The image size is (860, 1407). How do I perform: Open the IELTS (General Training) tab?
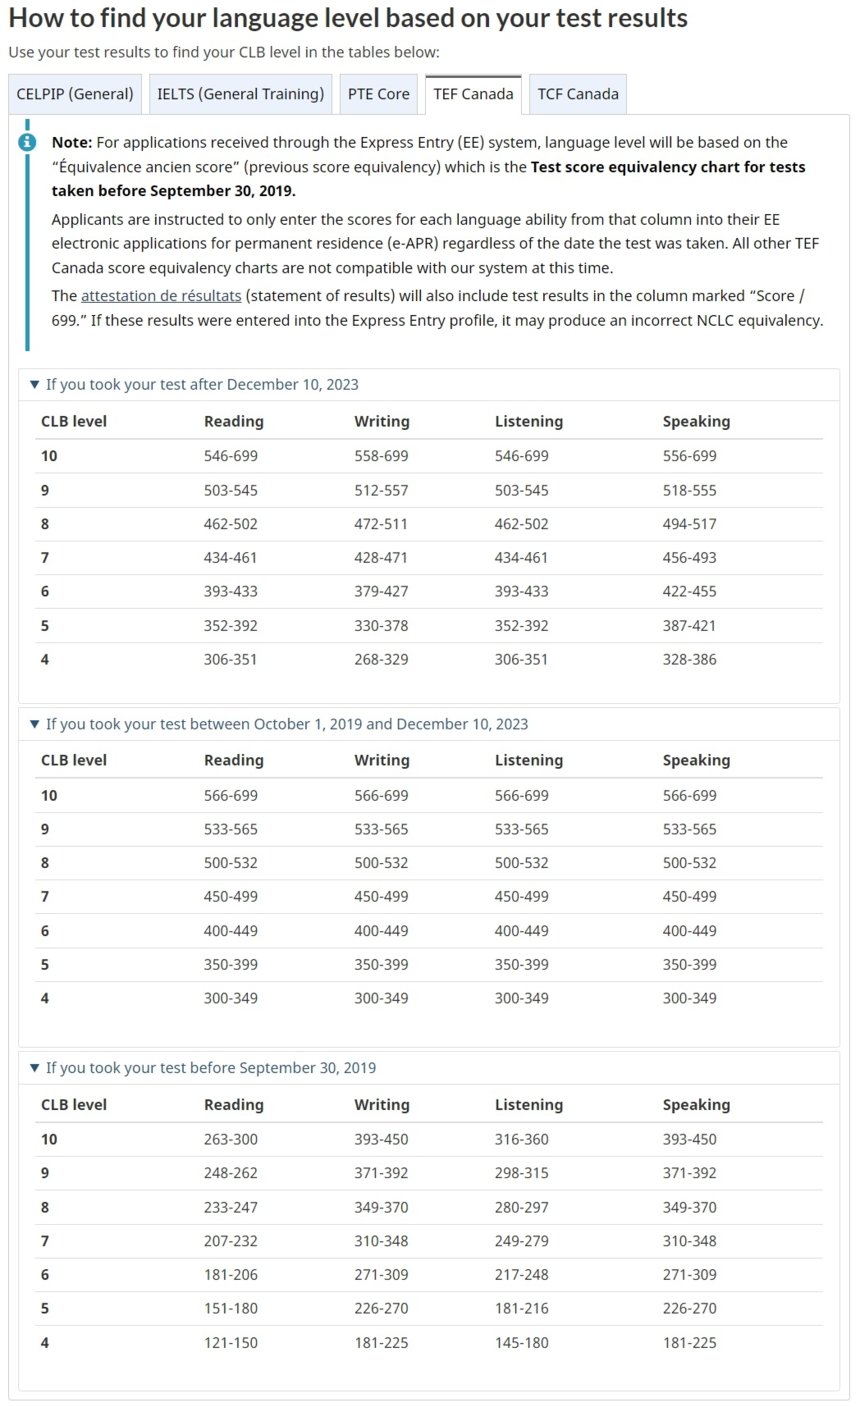[240, 94]
